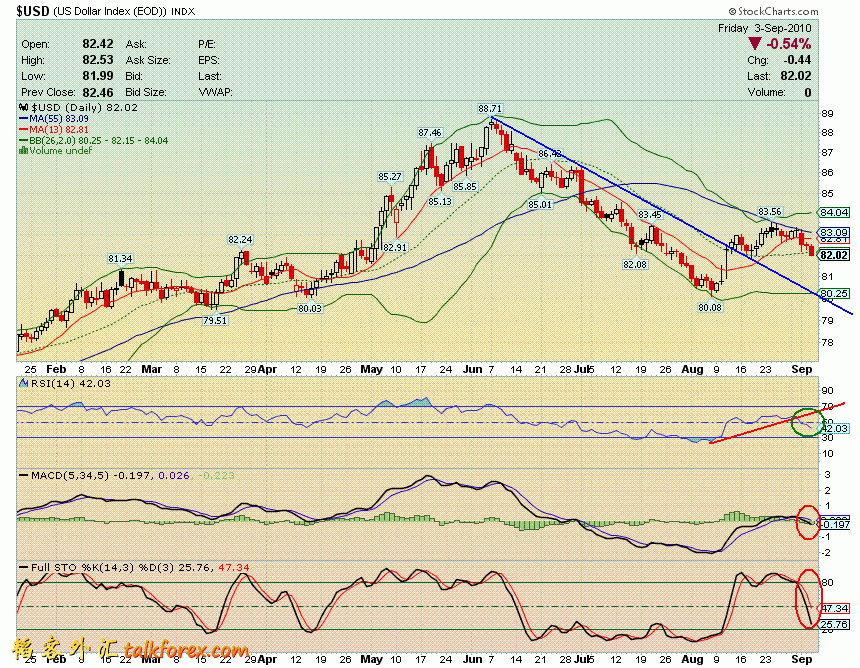
Task: Click the -0.54% percent change value
Action: point(788,44)
